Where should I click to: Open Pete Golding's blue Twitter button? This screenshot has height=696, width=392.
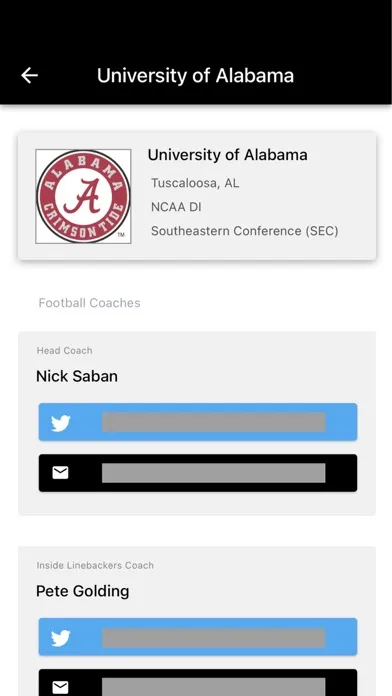(198, 637)
